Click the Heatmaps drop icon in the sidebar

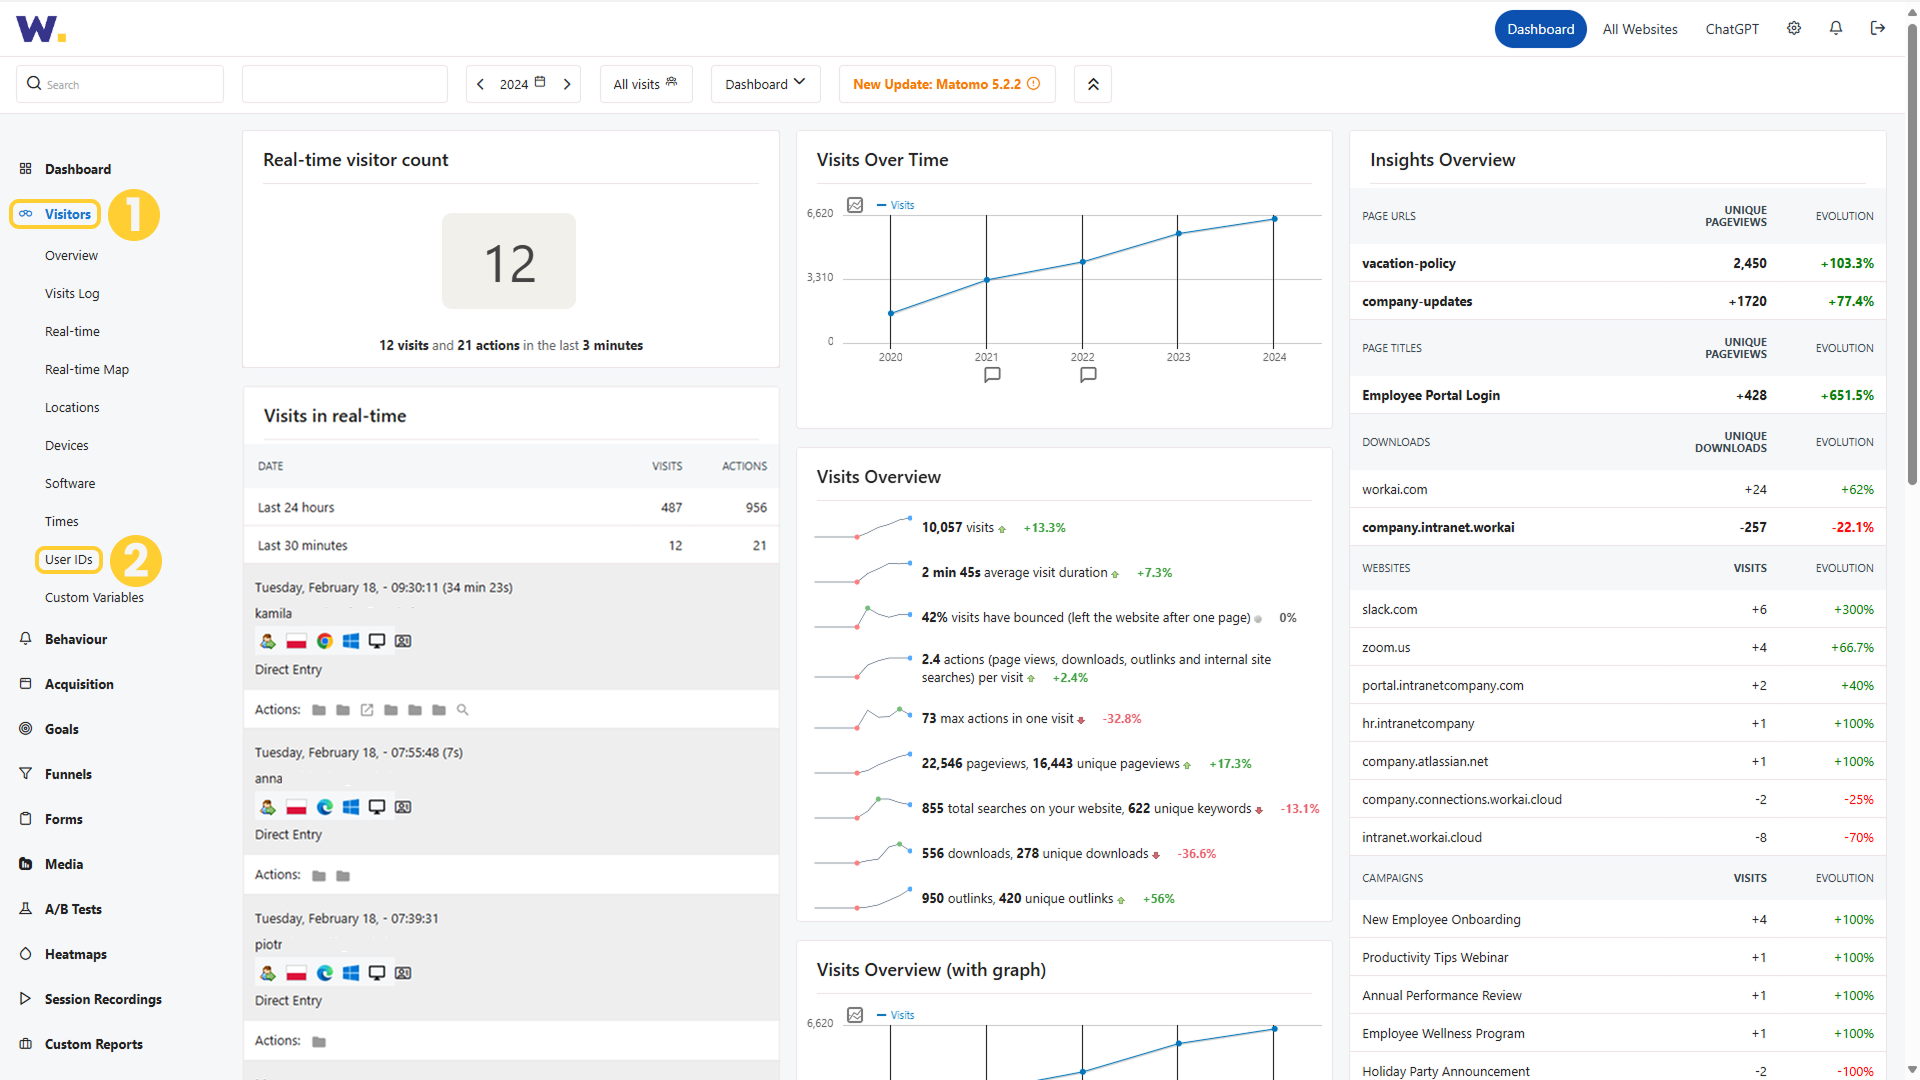click(26, 954)
